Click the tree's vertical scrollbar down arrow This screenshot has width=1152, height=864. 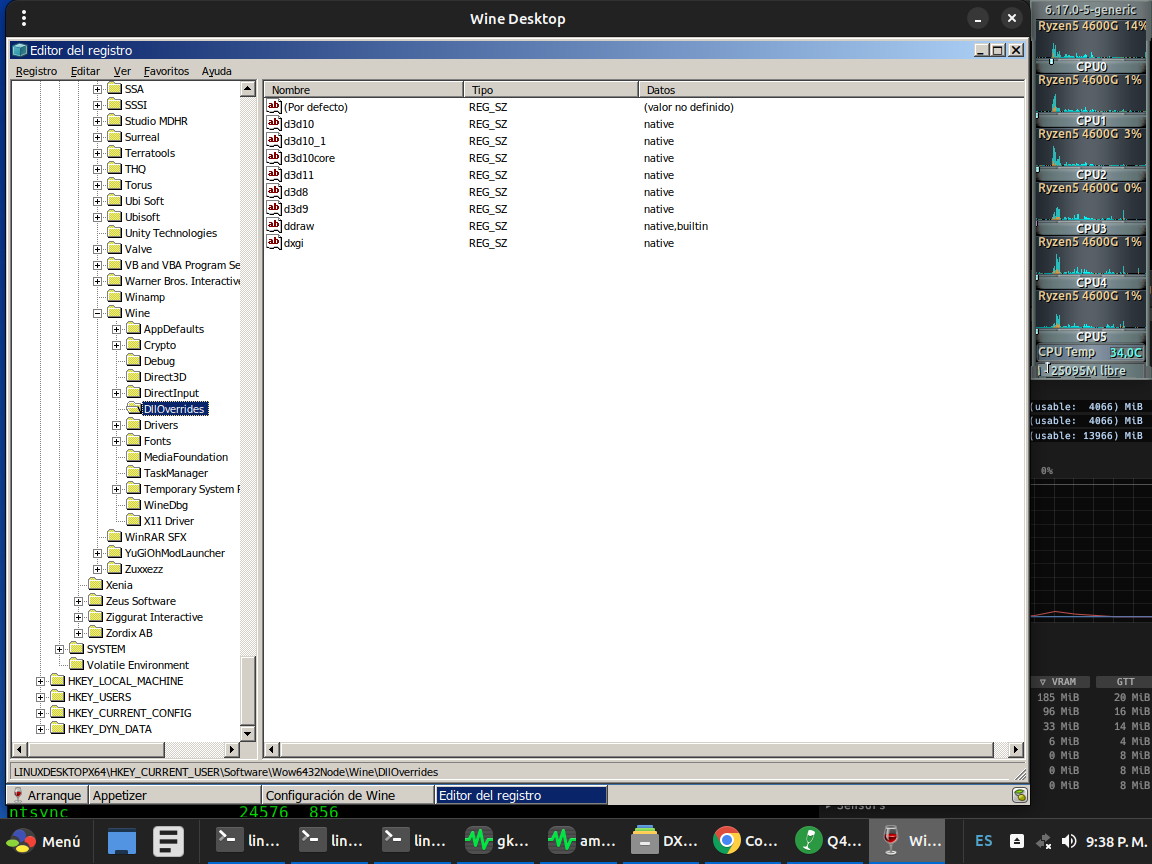pyautogui.click(x=248, y=733)
